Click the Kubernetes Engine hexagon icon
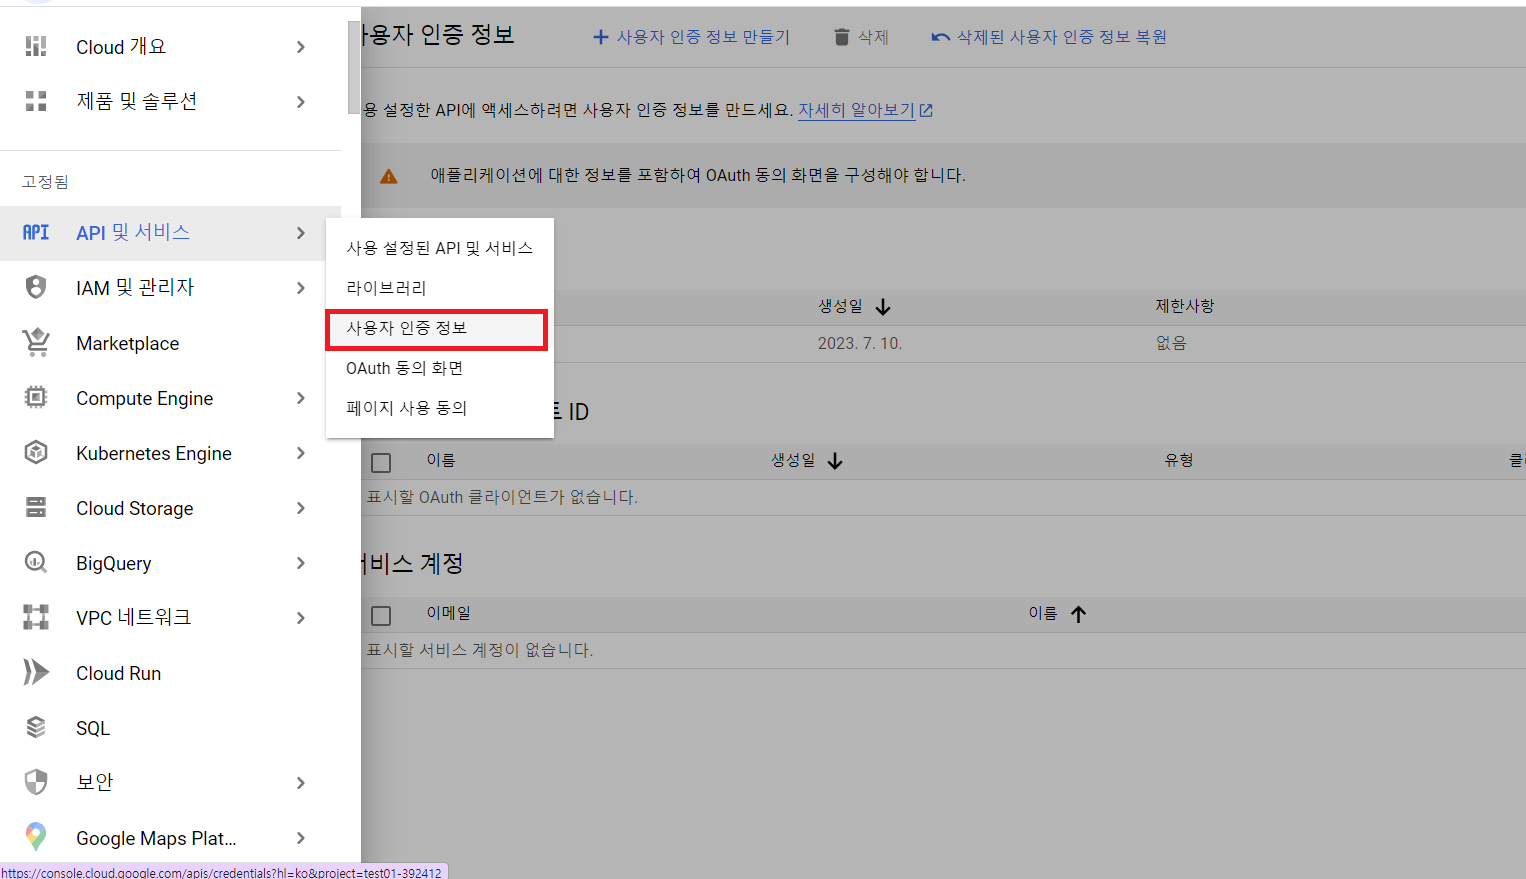 (x=36, y=452)
